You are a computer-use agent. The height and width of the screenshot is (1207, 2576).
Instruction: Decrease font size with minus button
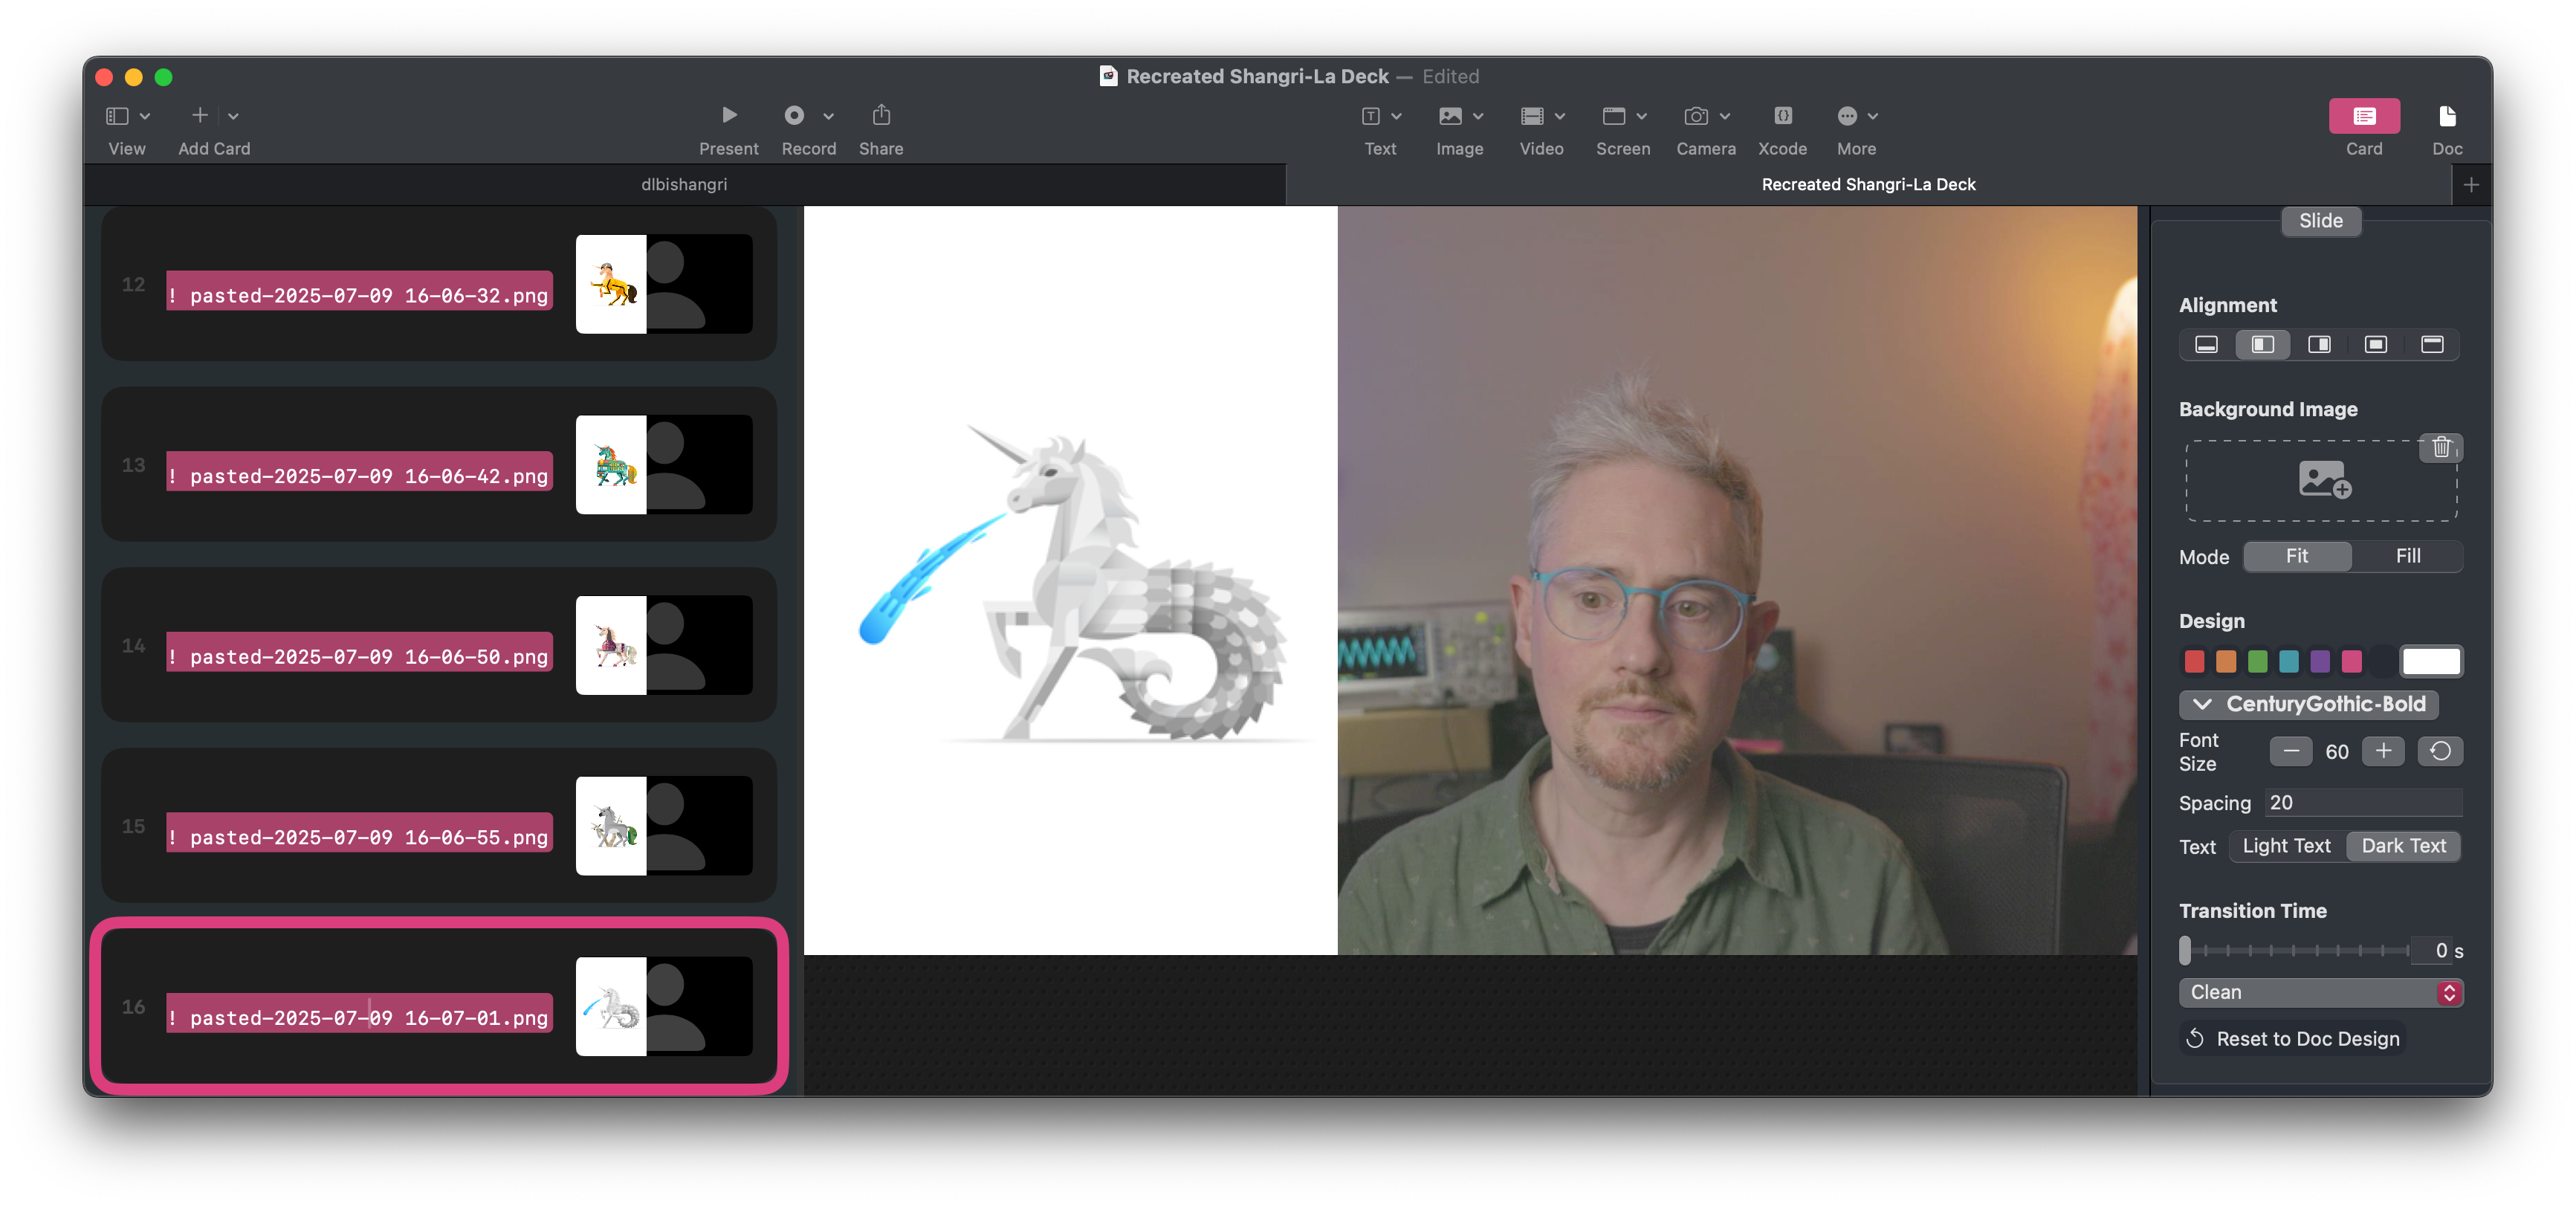[x=2291, y=751]
